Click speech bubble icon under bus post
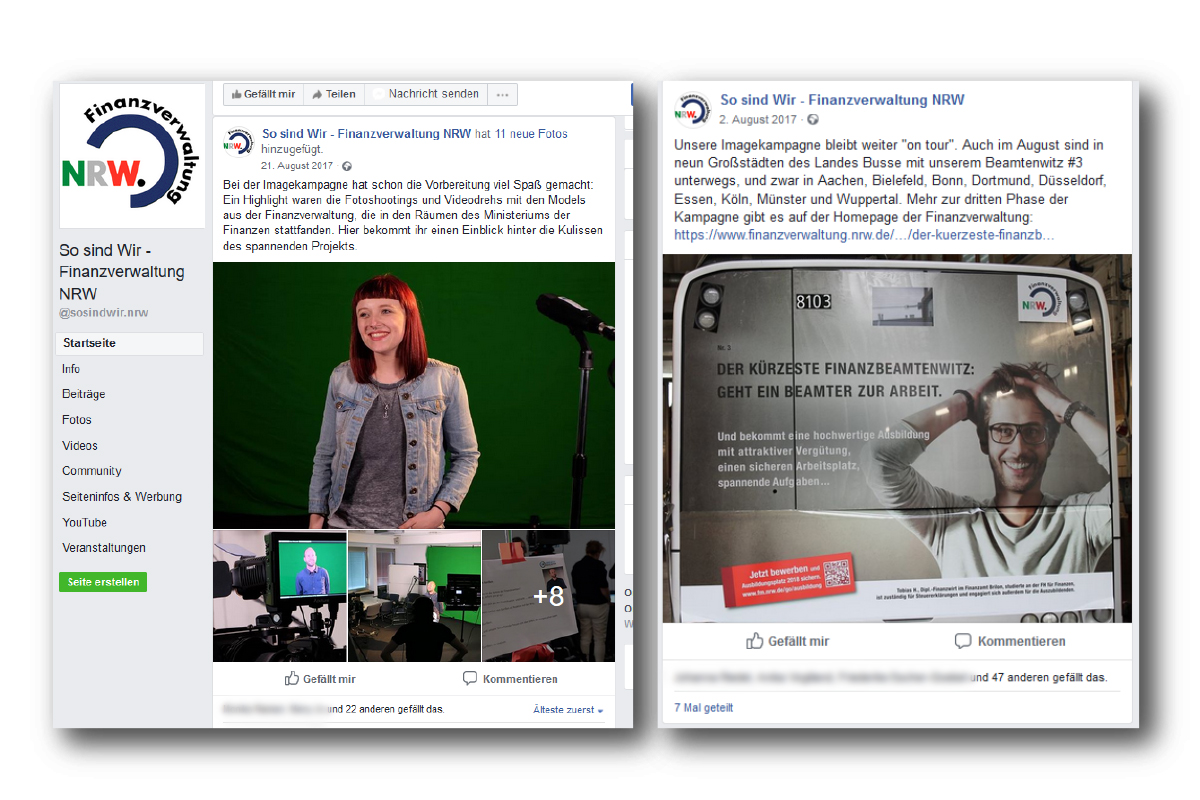The image size is (1200, 800). coord(963,641)
